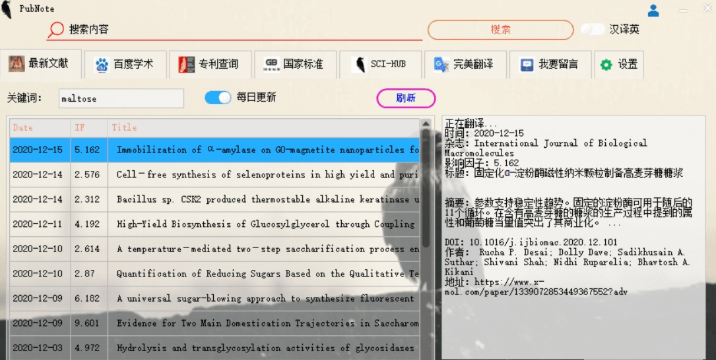Click the literature table vertical scrollbar thumb
Image resolution: width=716 pixels, height=360 pixels.
(x=426, y=189)
